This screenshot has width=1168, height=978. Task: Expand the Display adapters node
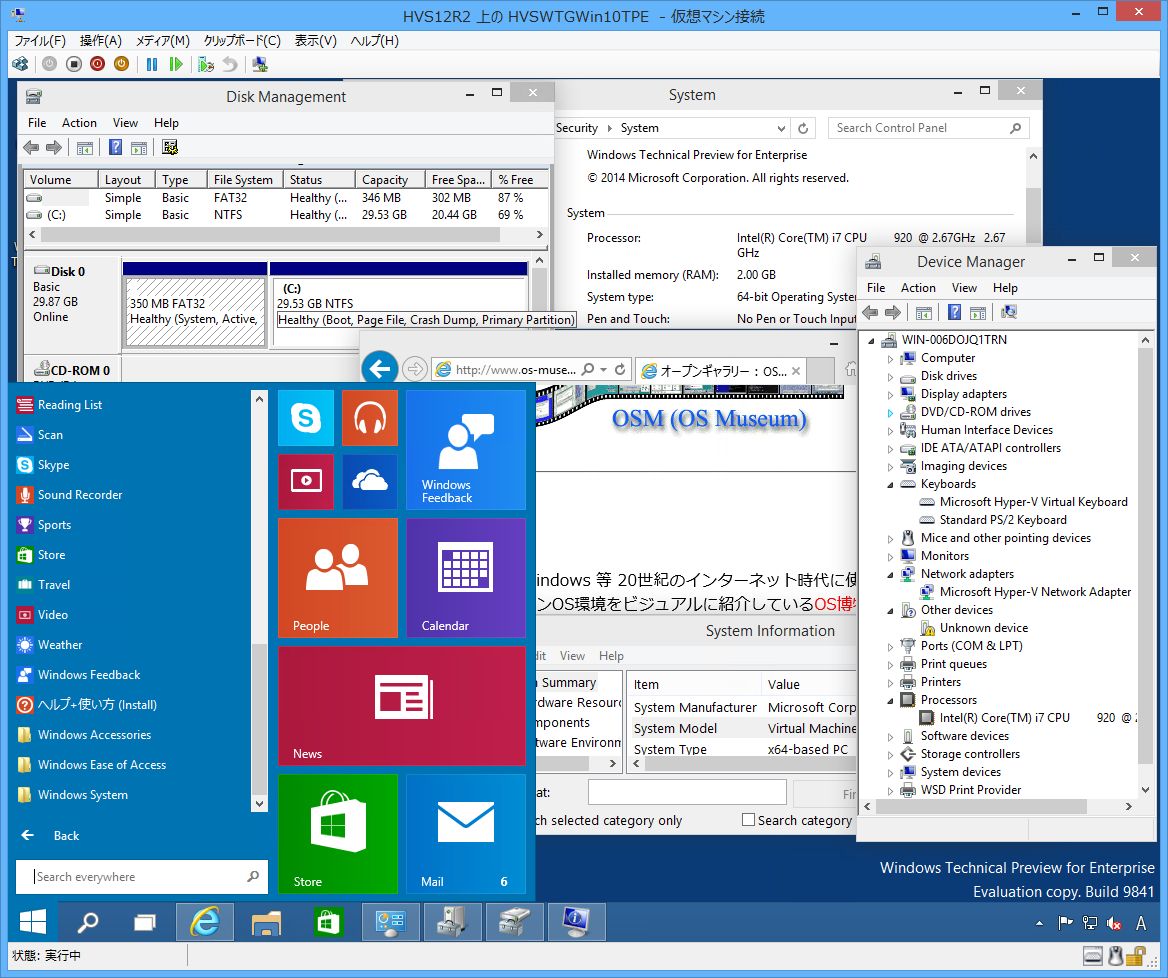coord(890,394)
